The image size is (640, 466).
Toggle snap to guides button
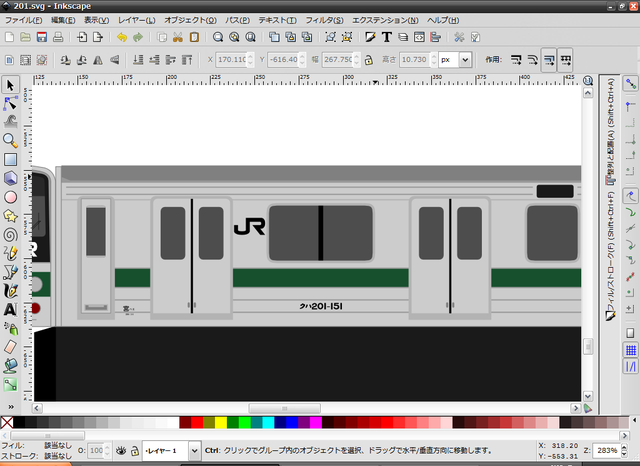(x=631, y=366)
